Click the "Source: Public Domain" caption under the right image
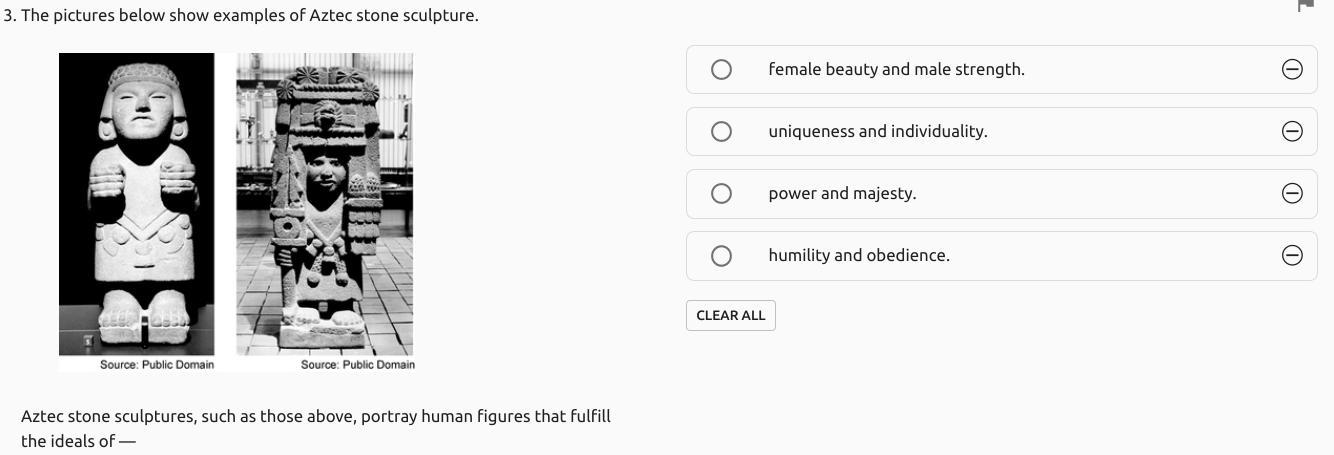 358,365
